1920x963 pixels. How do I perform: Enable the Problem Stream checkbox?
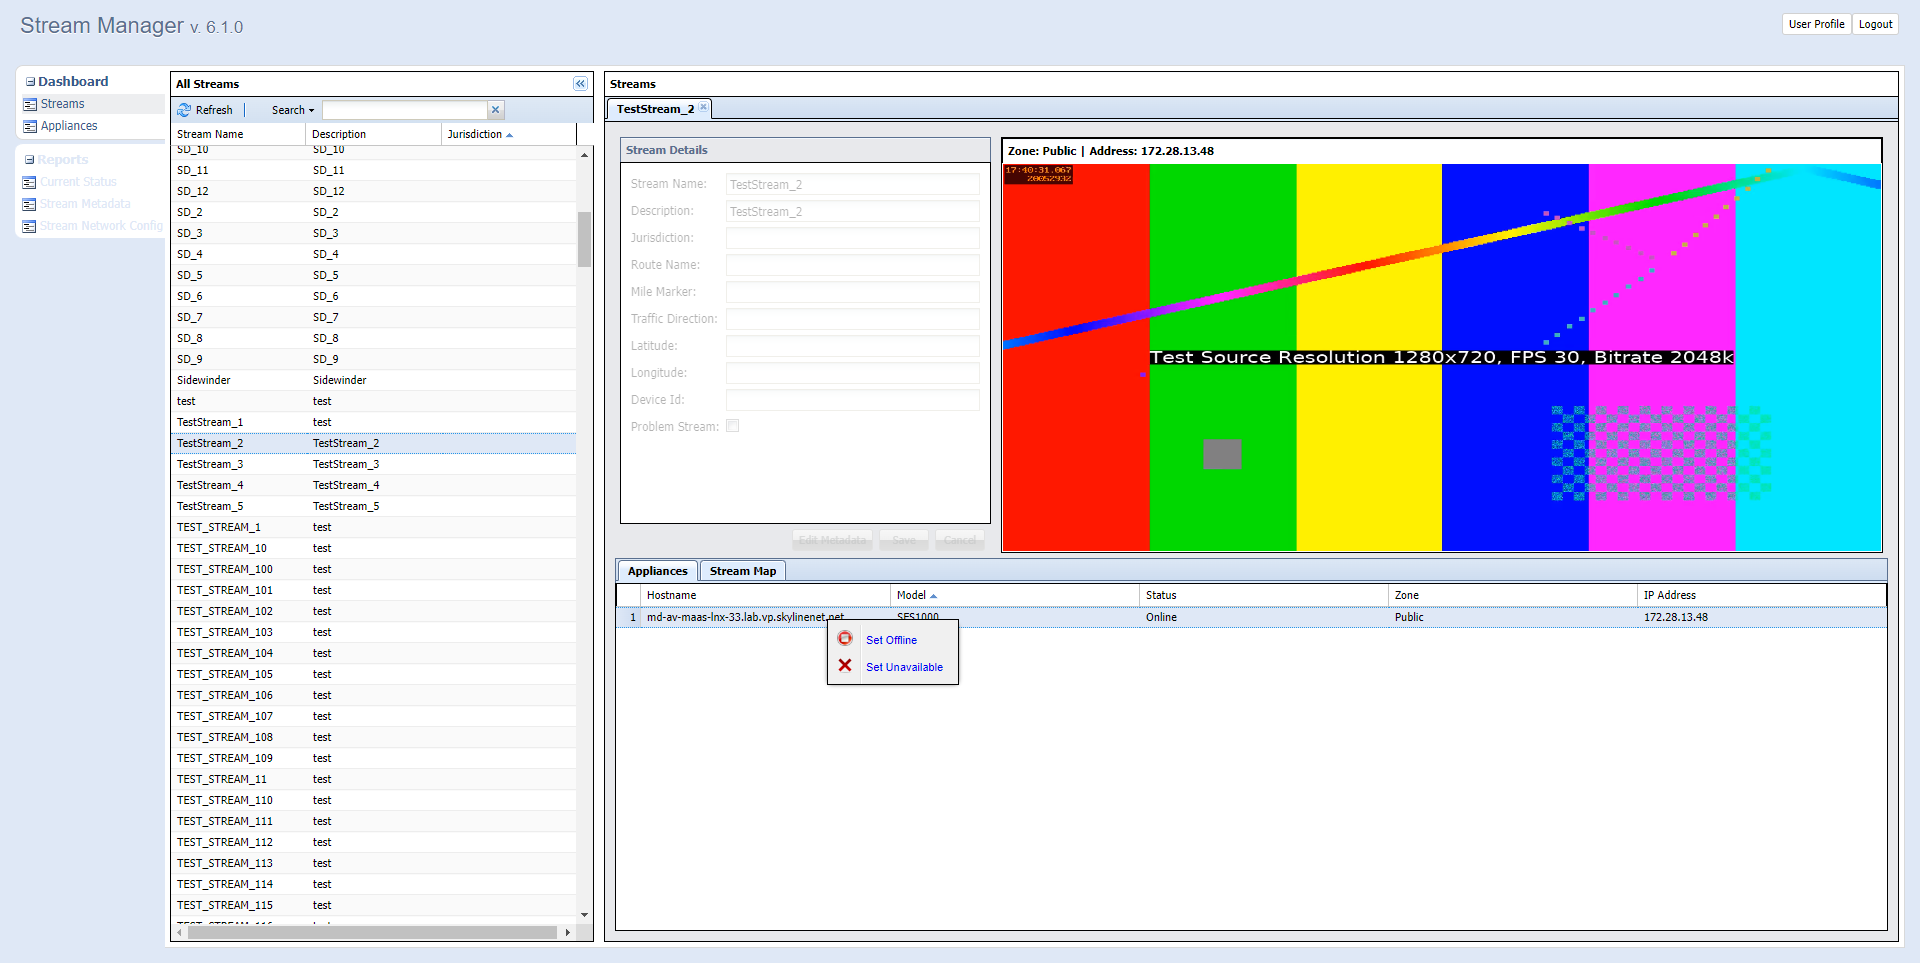732,425
